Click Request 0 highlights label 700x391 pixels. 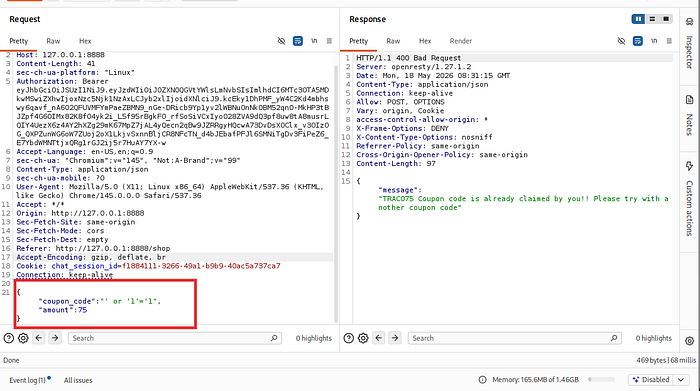point(313,338)
